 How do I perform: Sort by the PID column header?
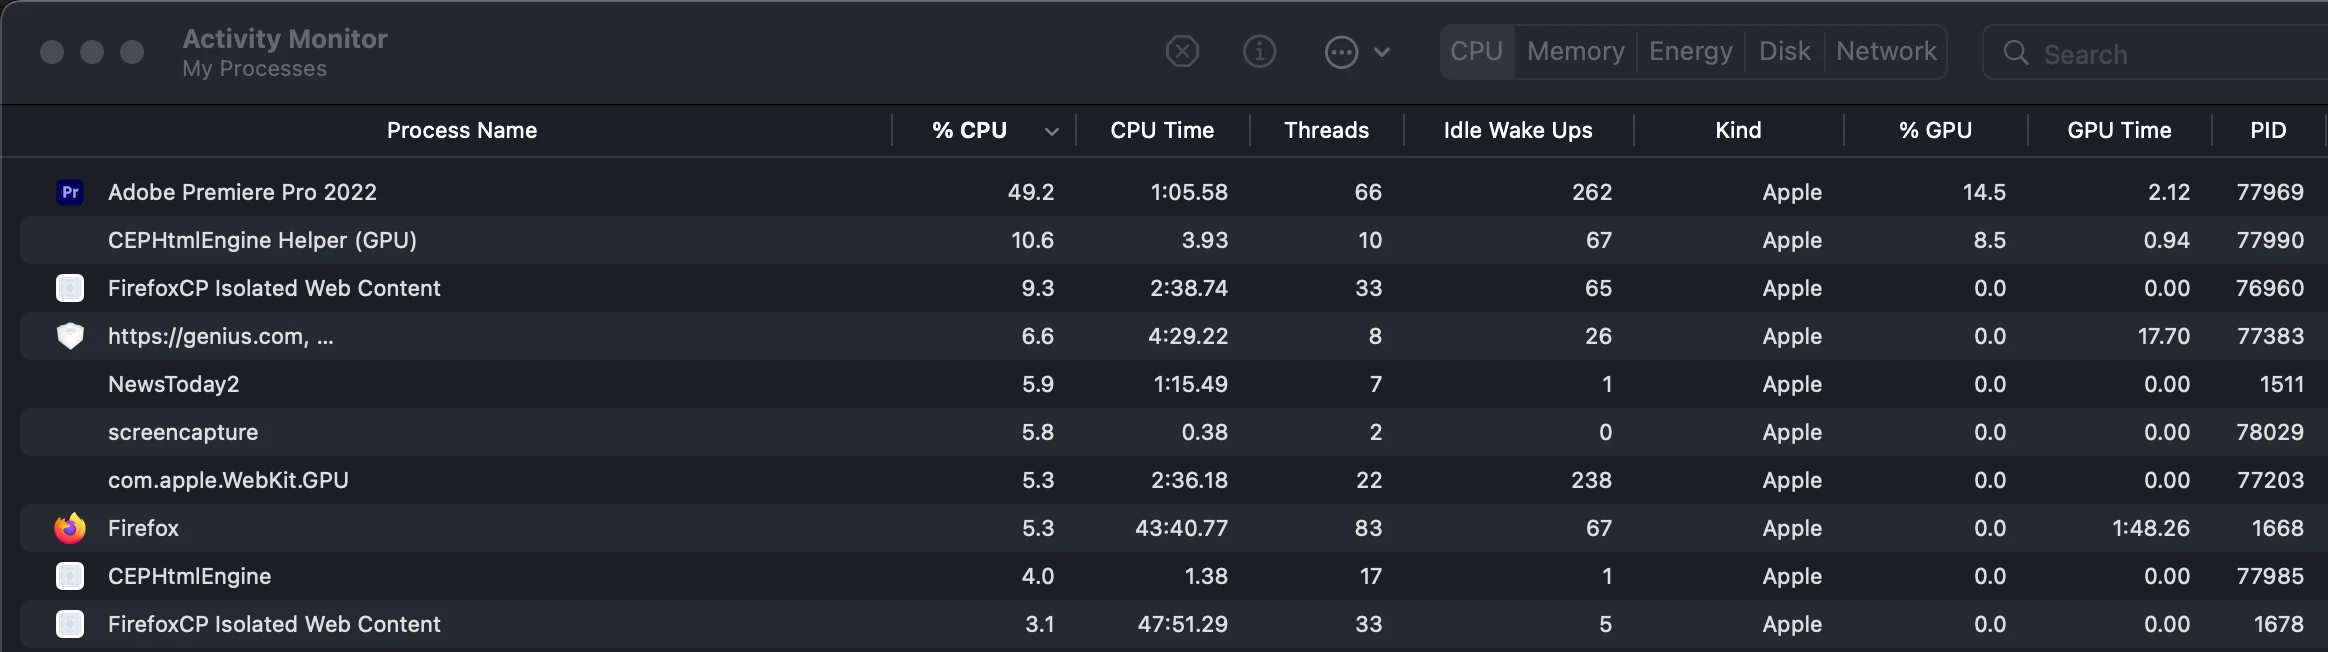pos(2268,130)
